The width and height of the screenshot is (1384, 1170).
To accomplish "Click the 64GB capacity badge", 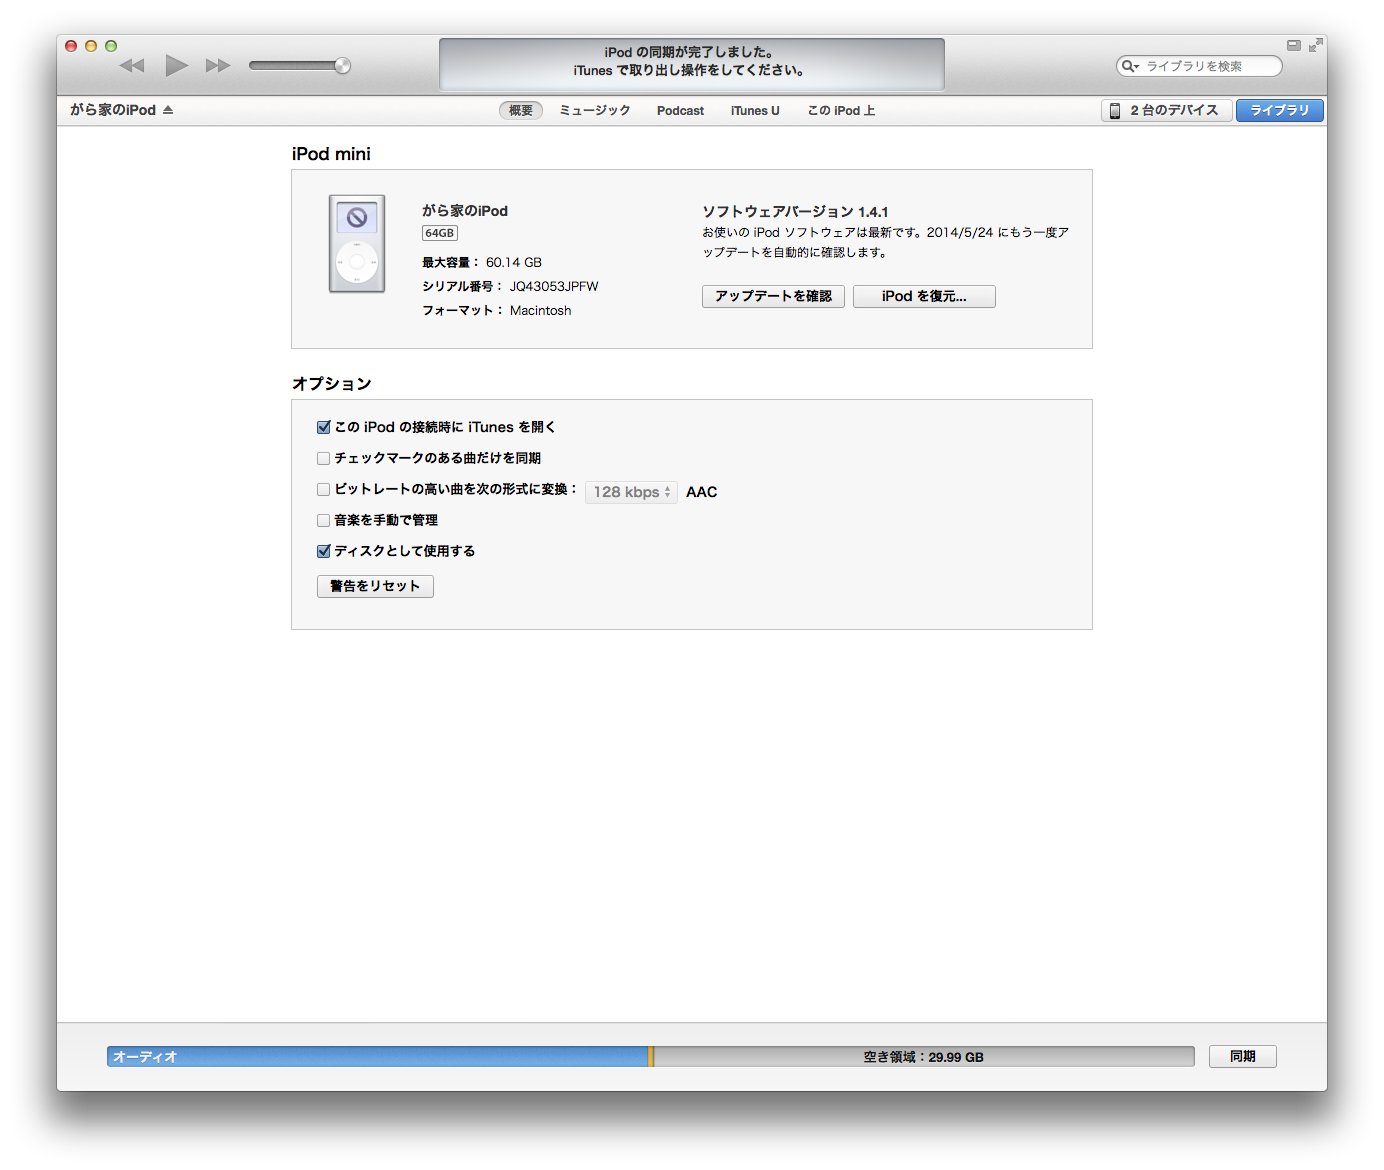I will coord(440,233).
